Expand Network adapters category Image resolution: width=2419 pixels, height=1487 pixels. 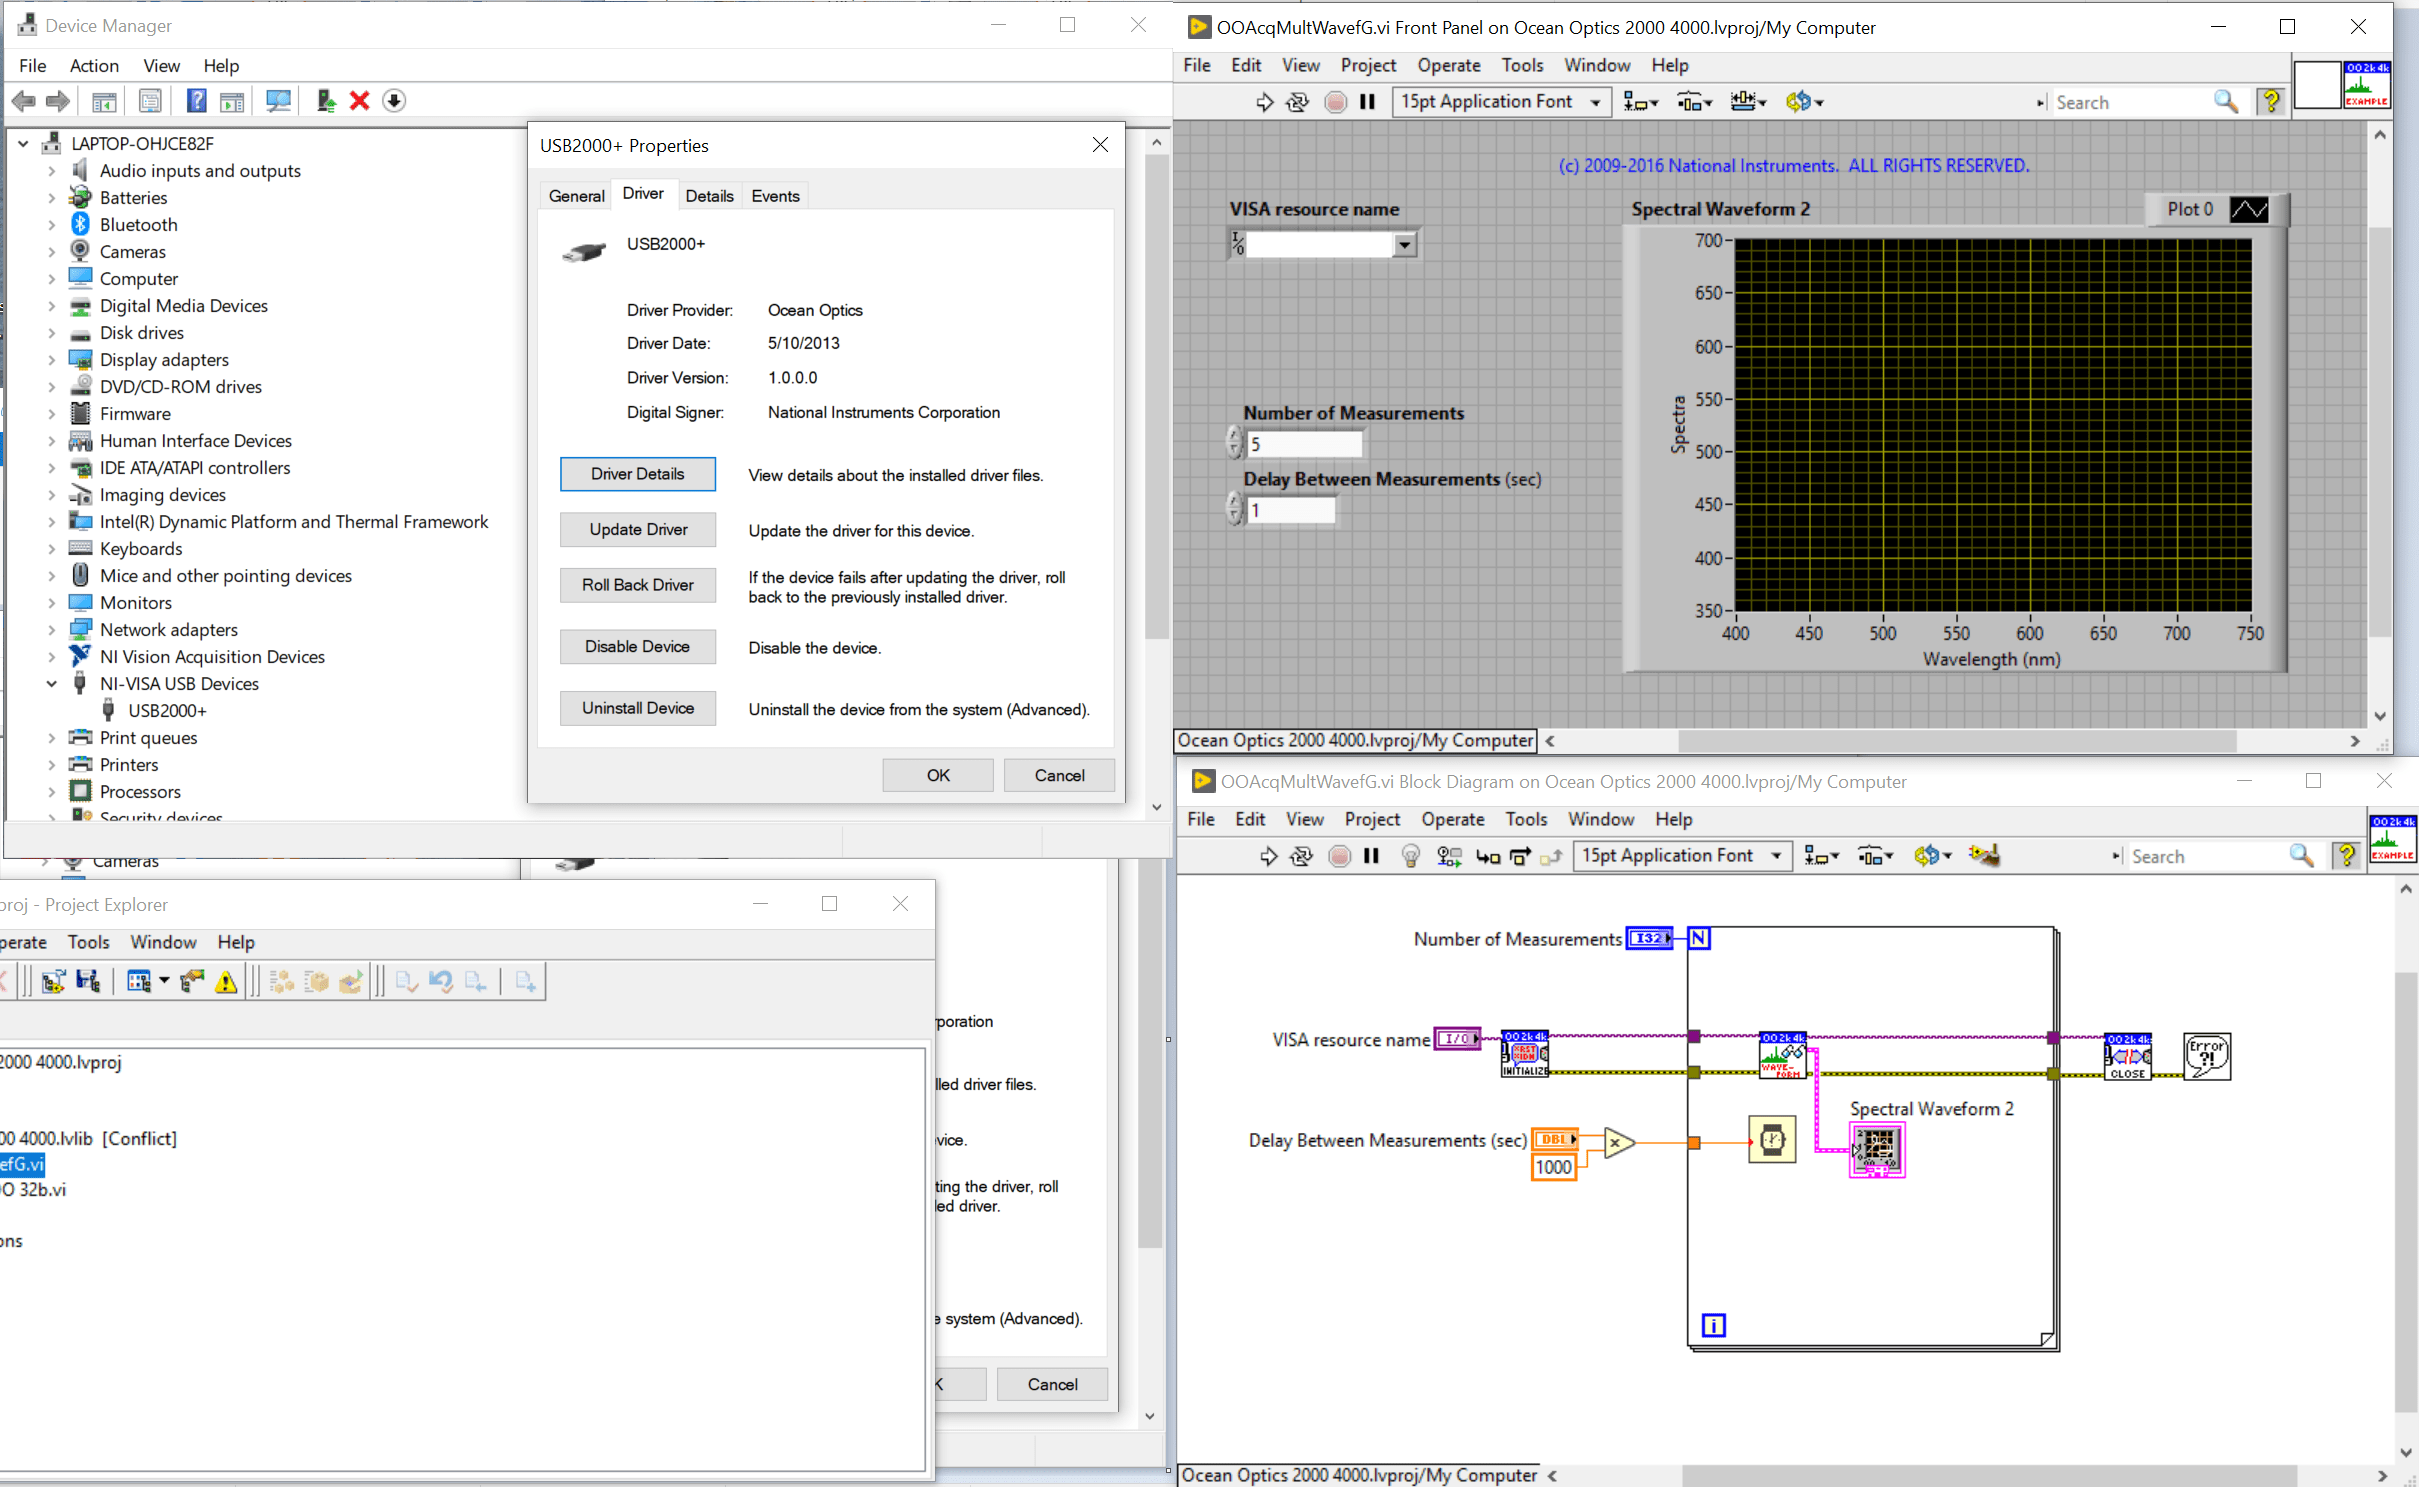click(51, 630)
